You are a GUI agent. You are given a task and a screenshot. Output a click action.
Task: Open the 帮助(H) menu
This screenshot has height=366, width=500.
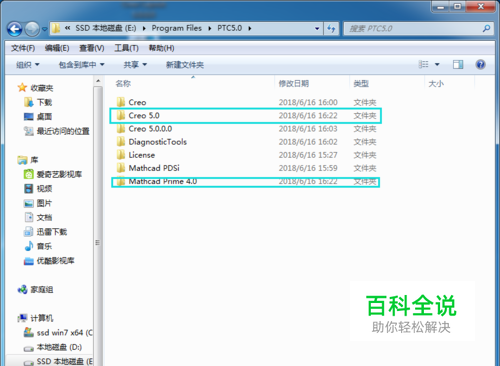pos(161,48)
